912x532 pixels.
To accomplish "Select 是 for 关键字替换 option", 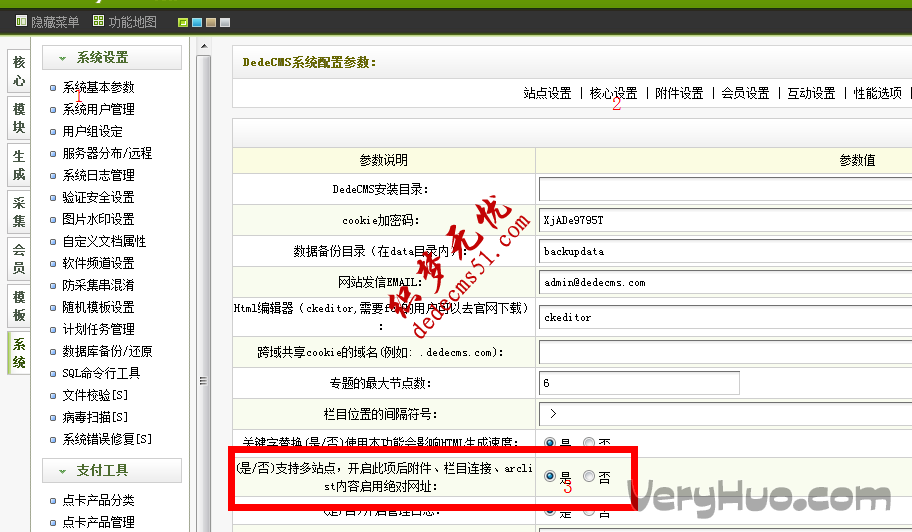I will 550,442.
